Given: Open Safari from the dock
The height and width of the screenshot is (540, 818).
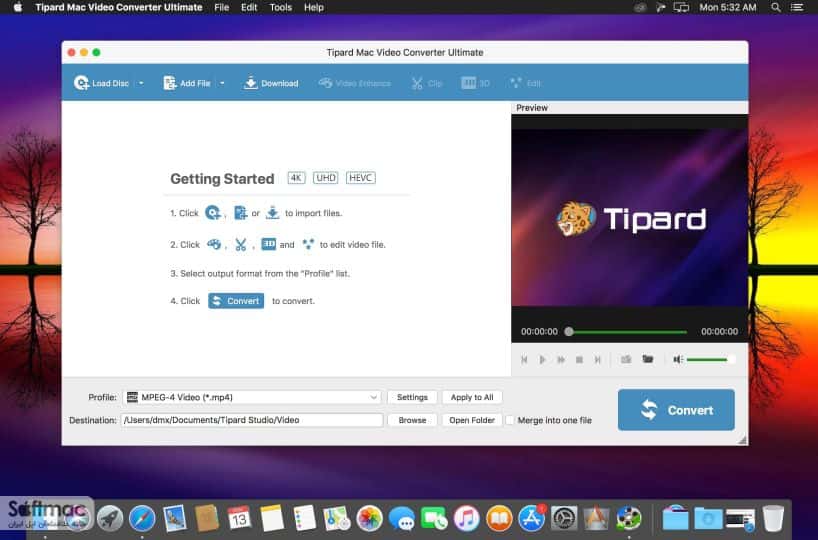Looking at the screenshot, I should point(142,519).
